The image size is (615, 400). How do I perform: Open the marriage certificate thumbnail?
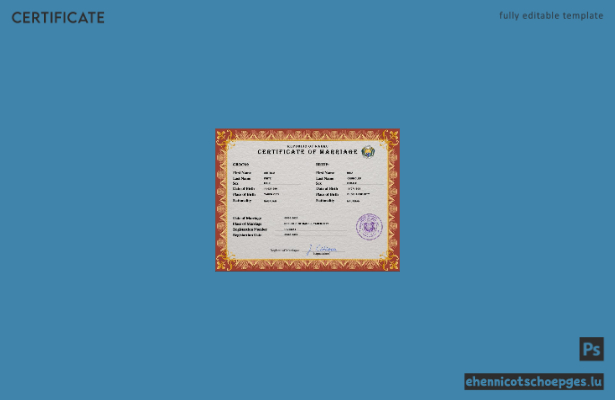click(308, 200)
